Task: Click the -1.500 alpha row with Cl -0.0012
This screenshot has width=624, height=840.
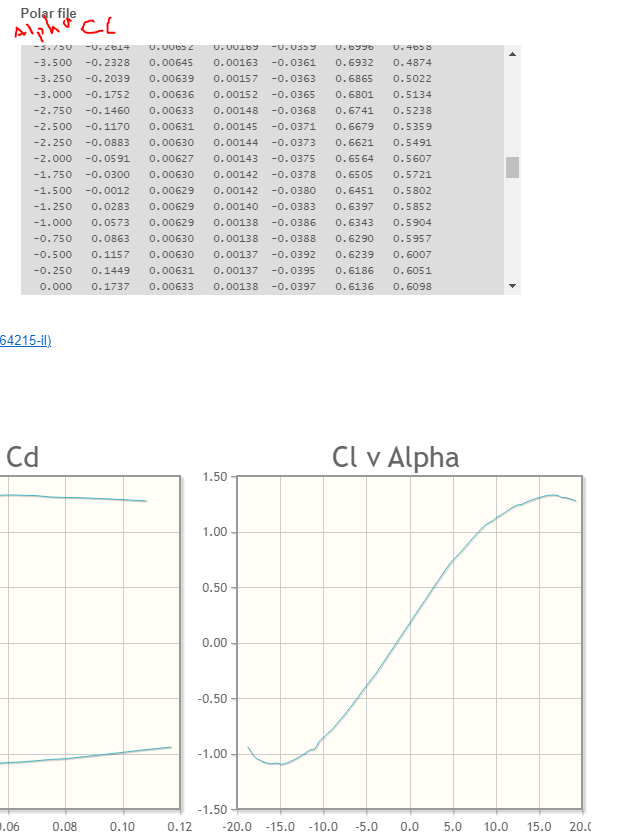Action: click(x=236, y=191)
